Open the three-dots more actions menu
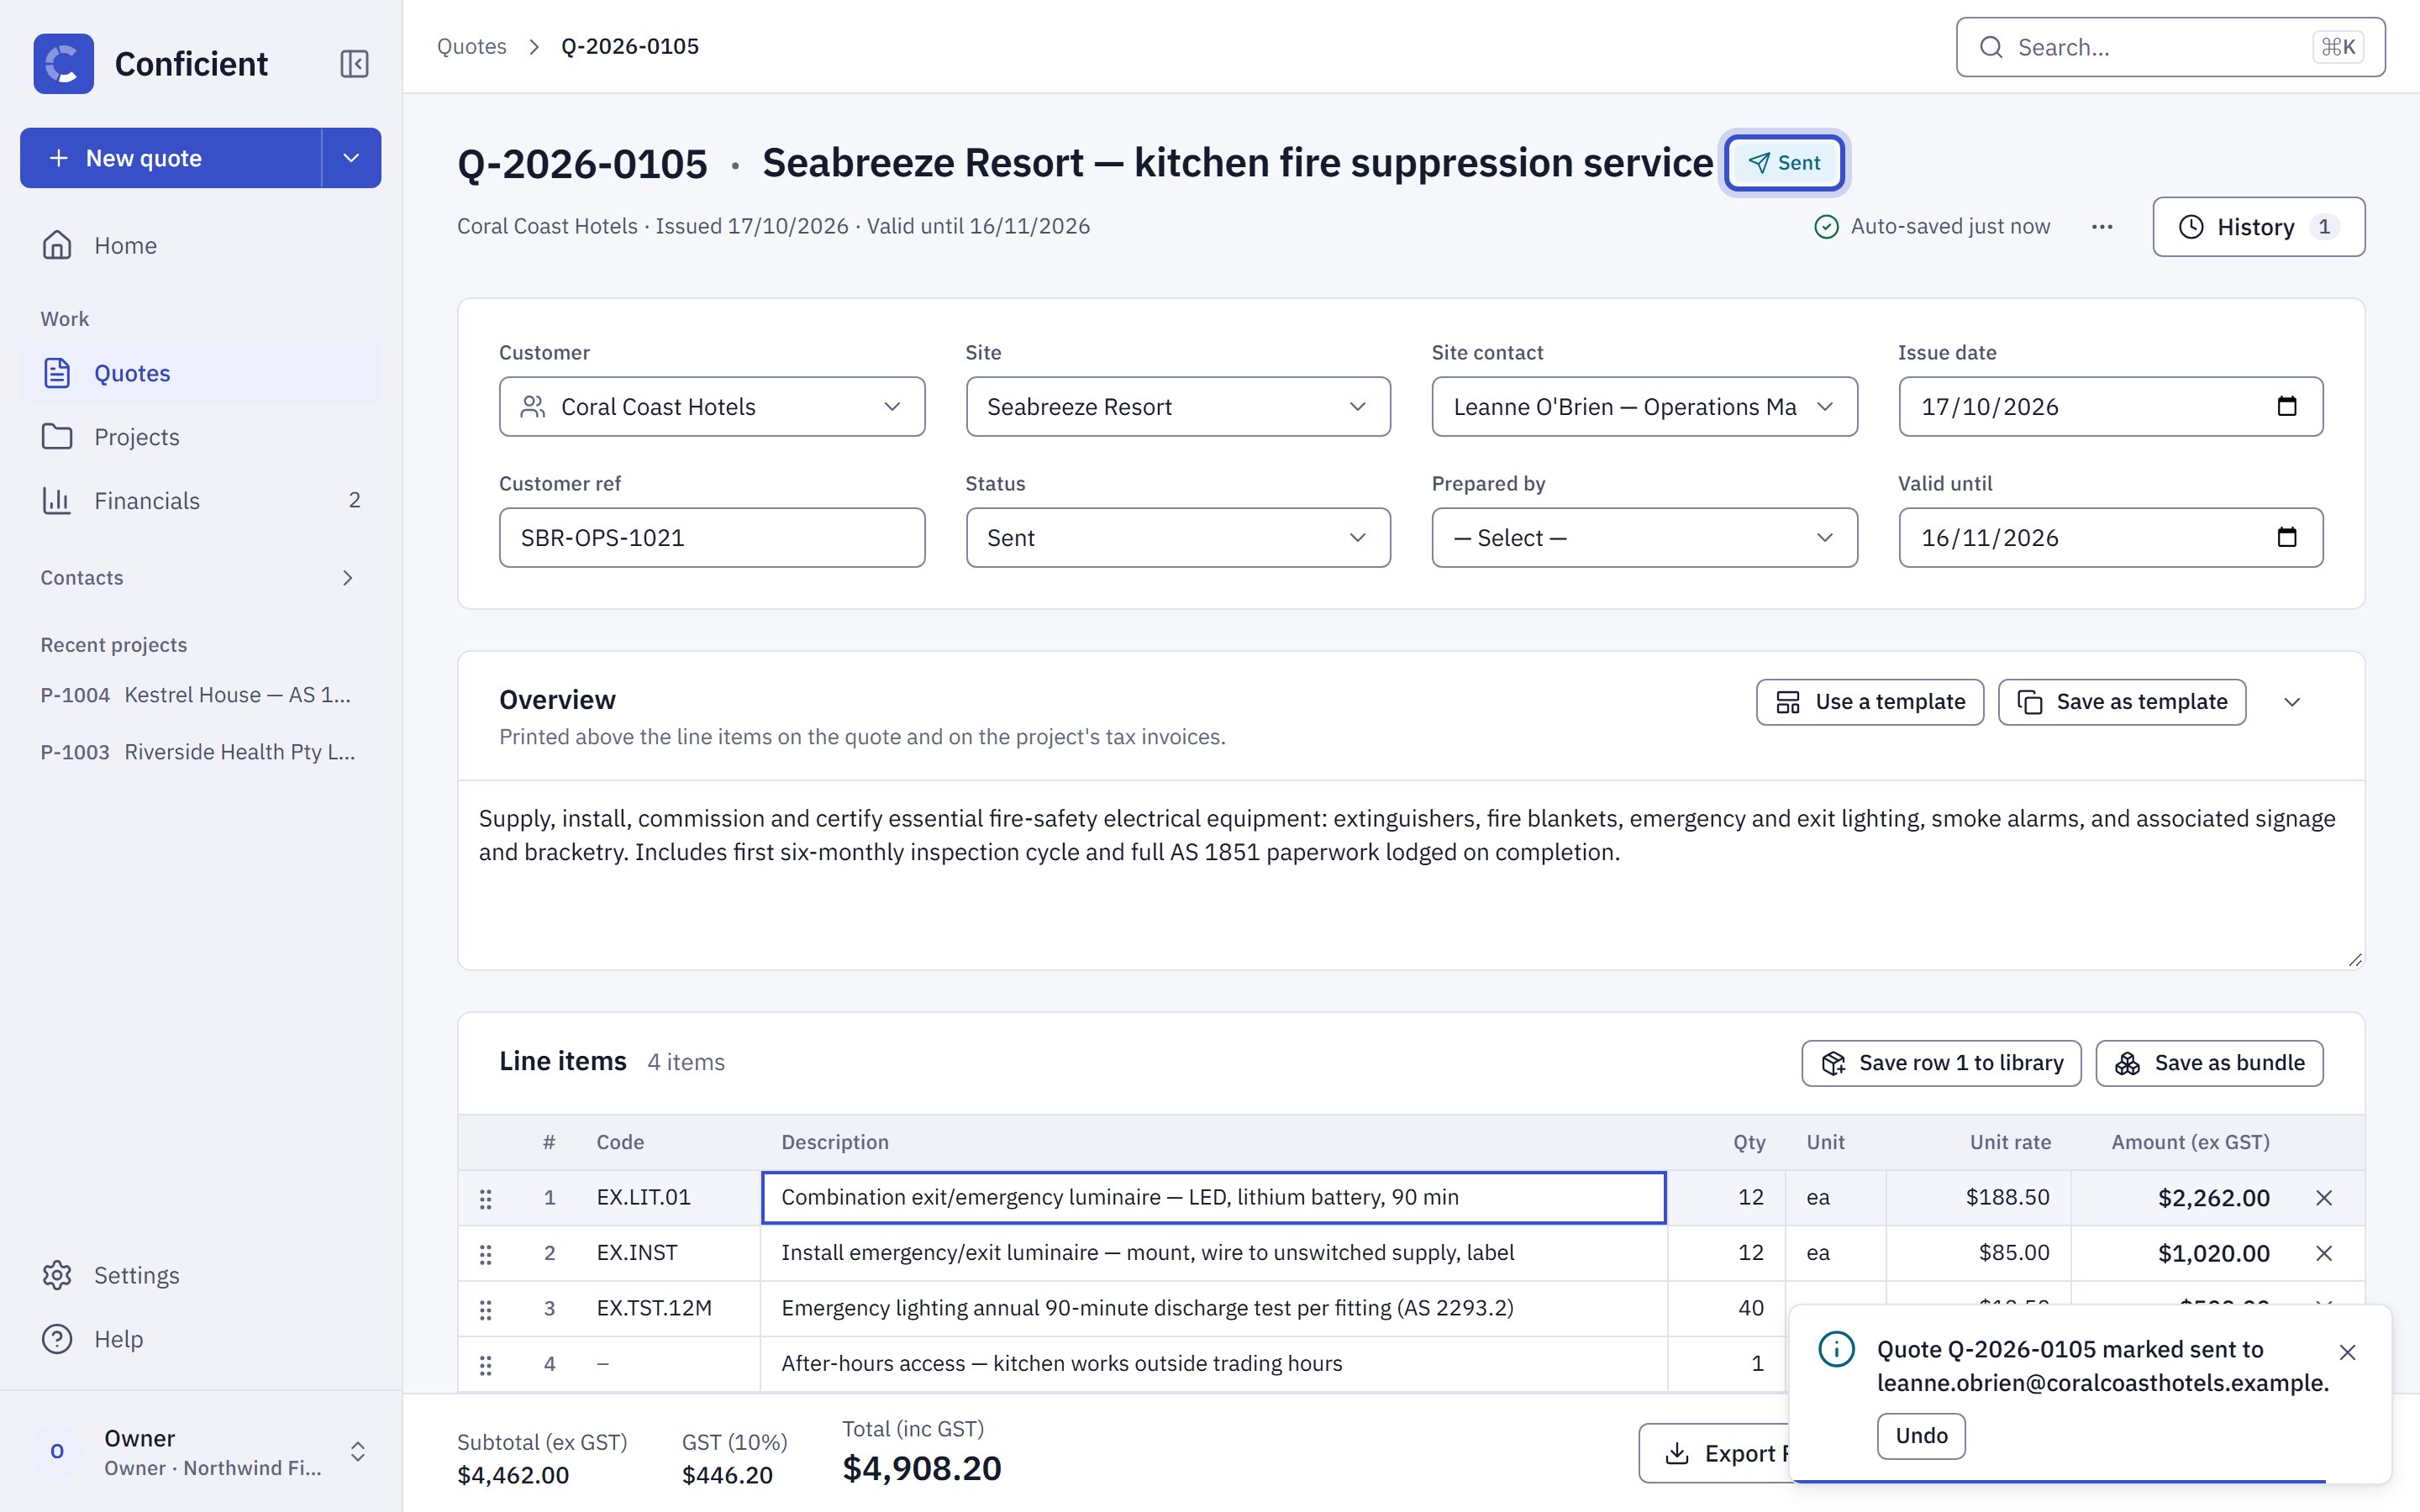 coord(2102,227)
